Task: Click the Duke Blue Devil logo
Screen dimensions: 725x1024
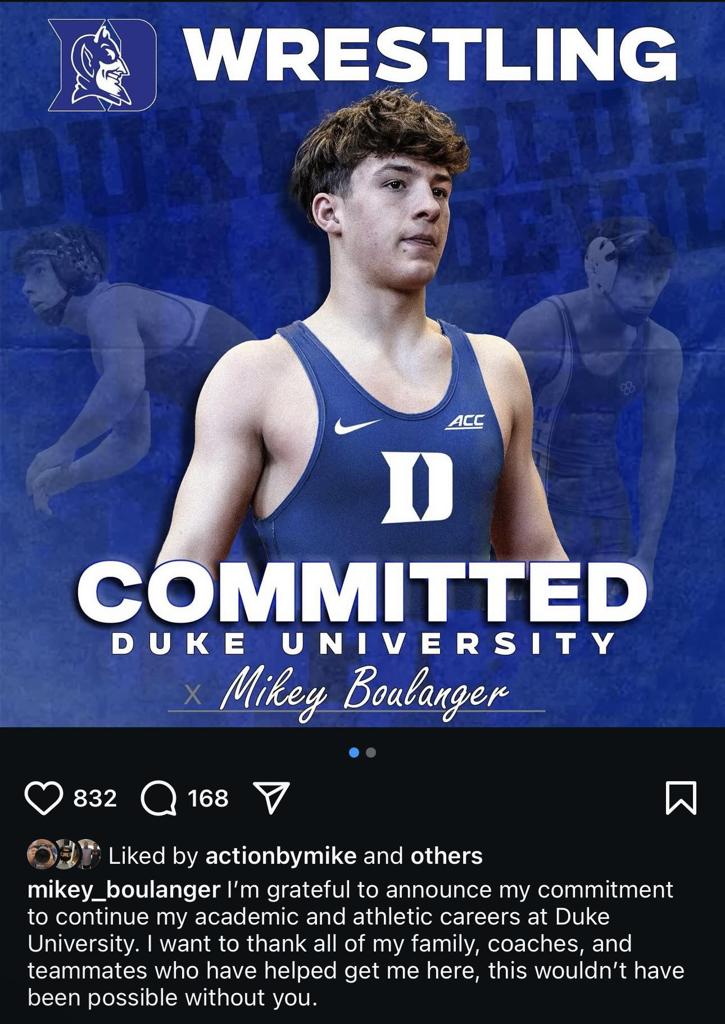Action: [104, 63]
